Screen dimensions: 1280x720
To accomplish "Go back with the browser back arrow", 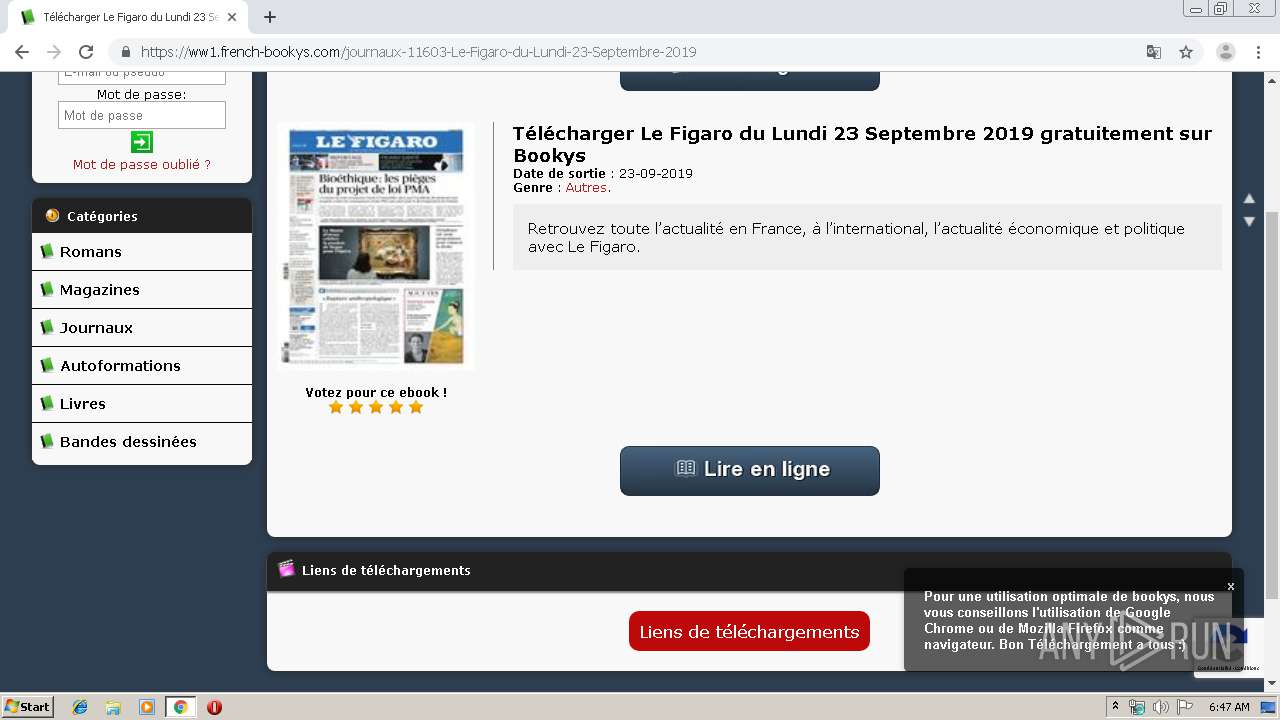I will (x=22, y=52).
